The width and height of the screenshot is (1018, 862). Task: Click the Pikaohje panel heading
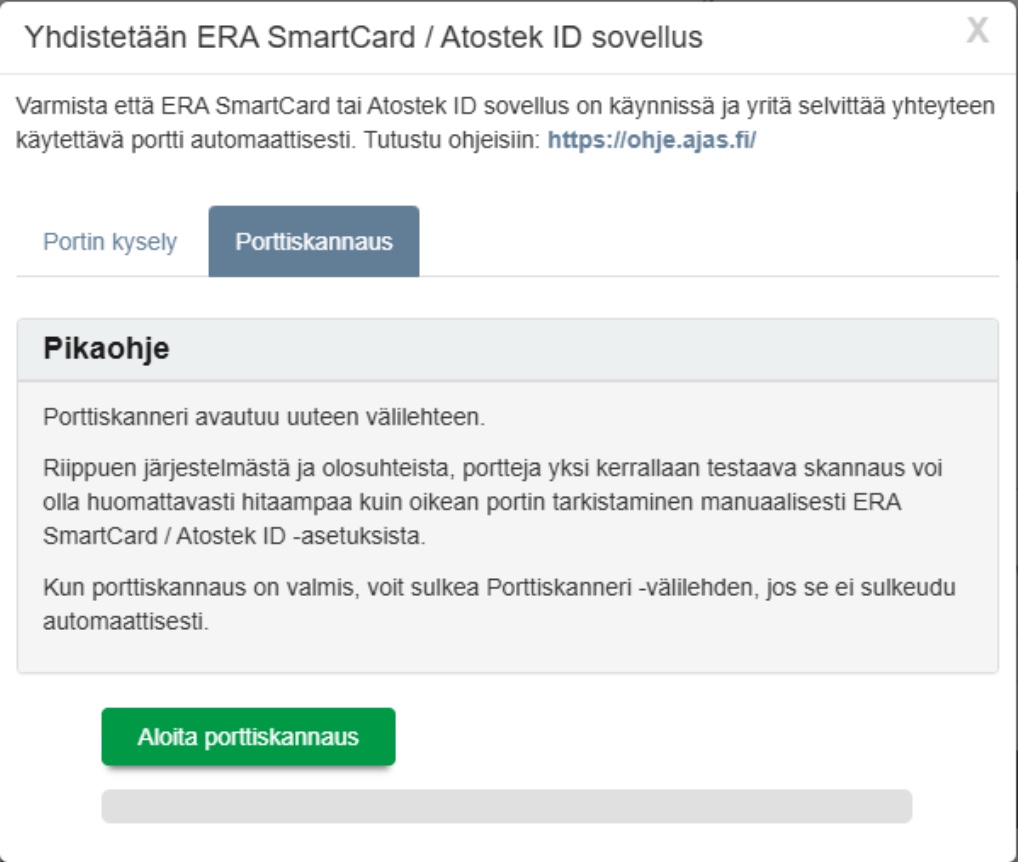[x=107, y=350]
